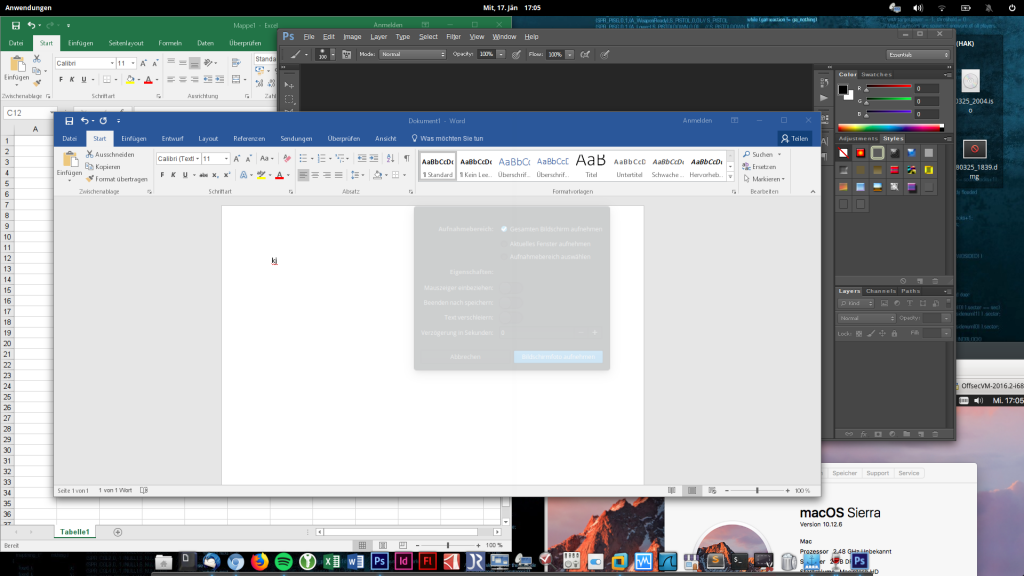Viewport: 1024px width, 576px height.
Task: Open Referenzen tab in Word
Action: (x=249, y=138)
